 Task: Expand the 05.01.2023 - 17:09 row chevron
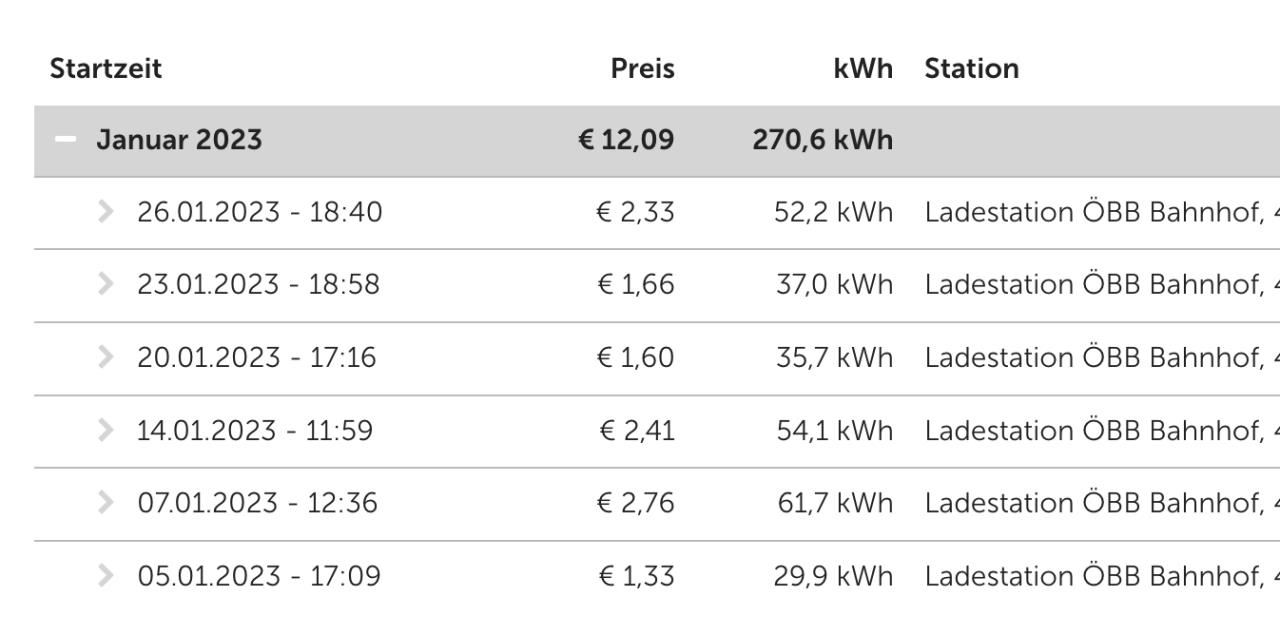point(106,575)
